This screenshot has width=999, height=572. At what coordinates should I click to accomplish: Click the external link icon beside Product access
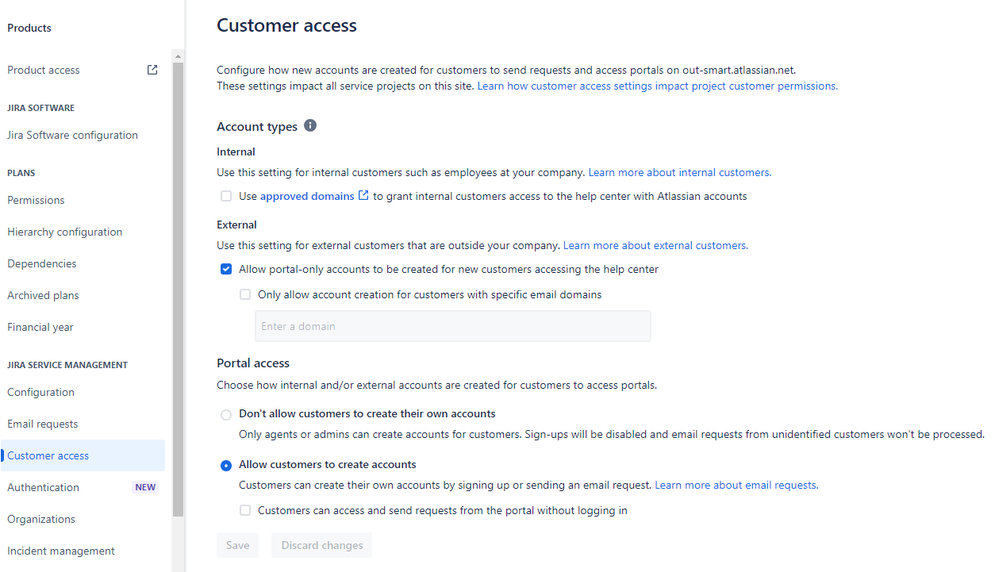click(x=152, y=70)
